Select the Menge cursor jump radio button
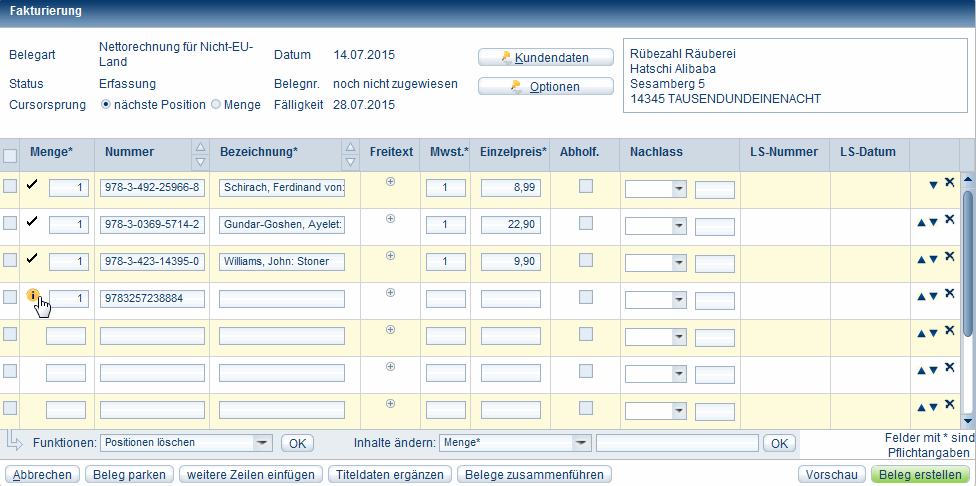The height and width of the screenshot is (486, 976). point(215,104)
